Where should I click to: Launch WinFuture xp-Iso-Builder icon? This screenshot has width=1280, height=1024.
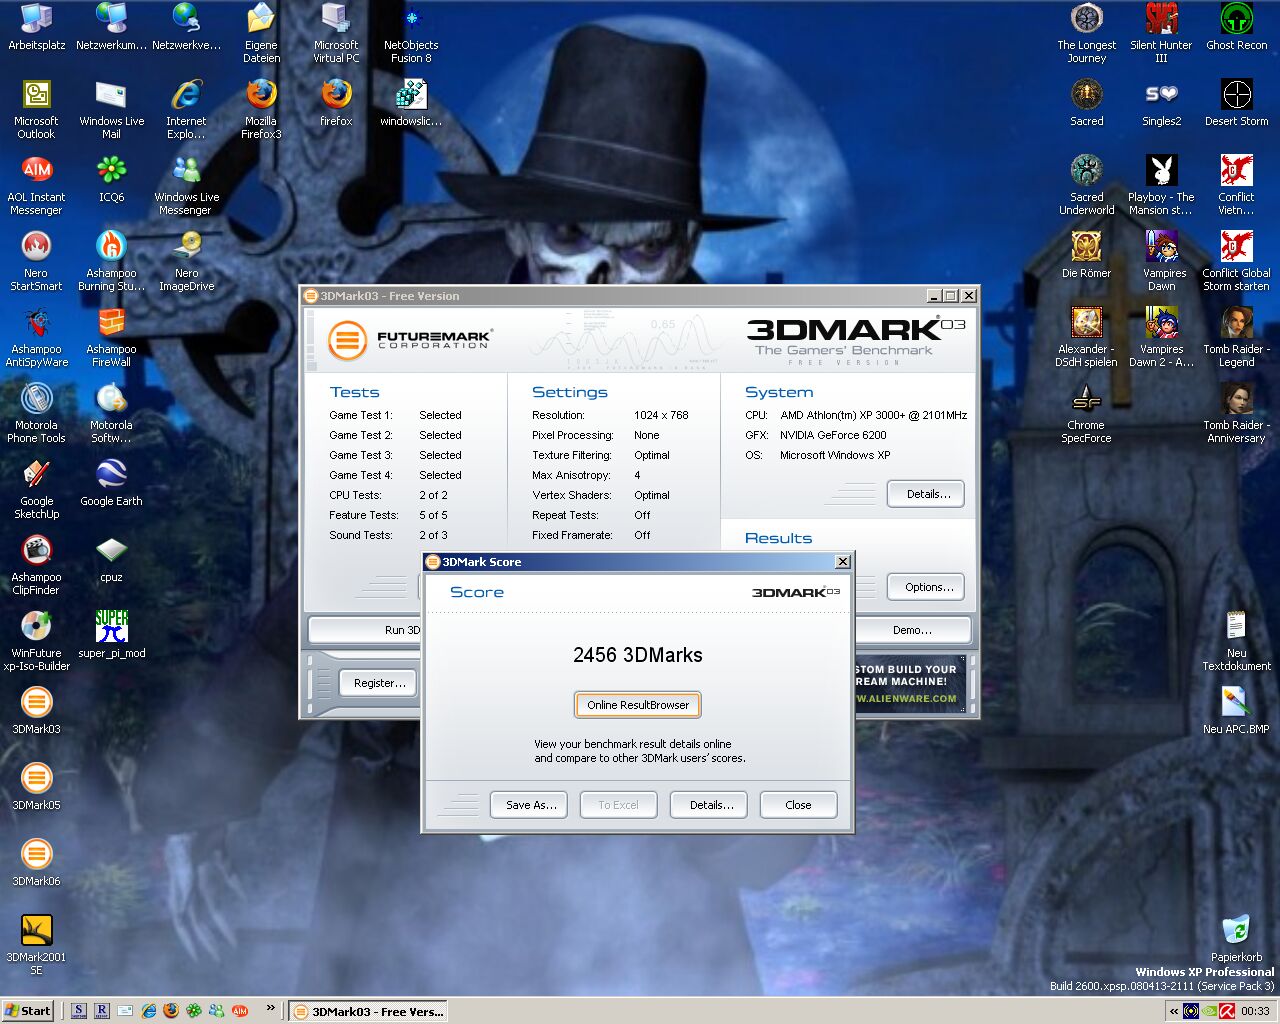(37, 640)
